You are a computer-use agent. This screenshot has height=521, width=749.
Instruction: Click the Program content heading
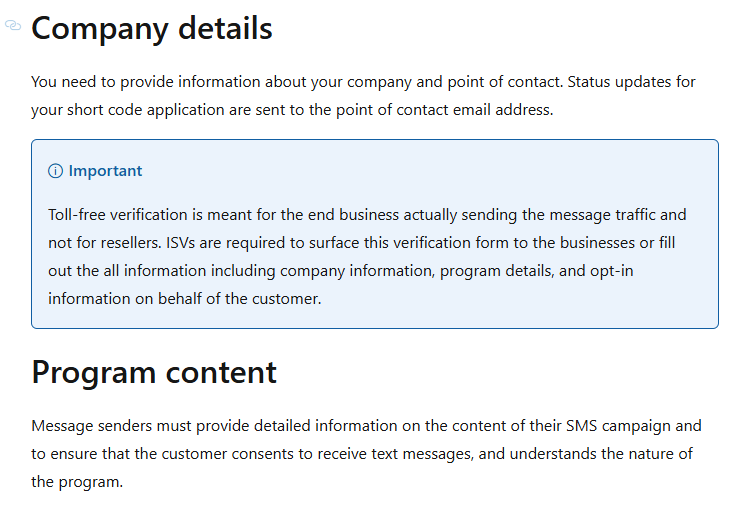point(154,372)
